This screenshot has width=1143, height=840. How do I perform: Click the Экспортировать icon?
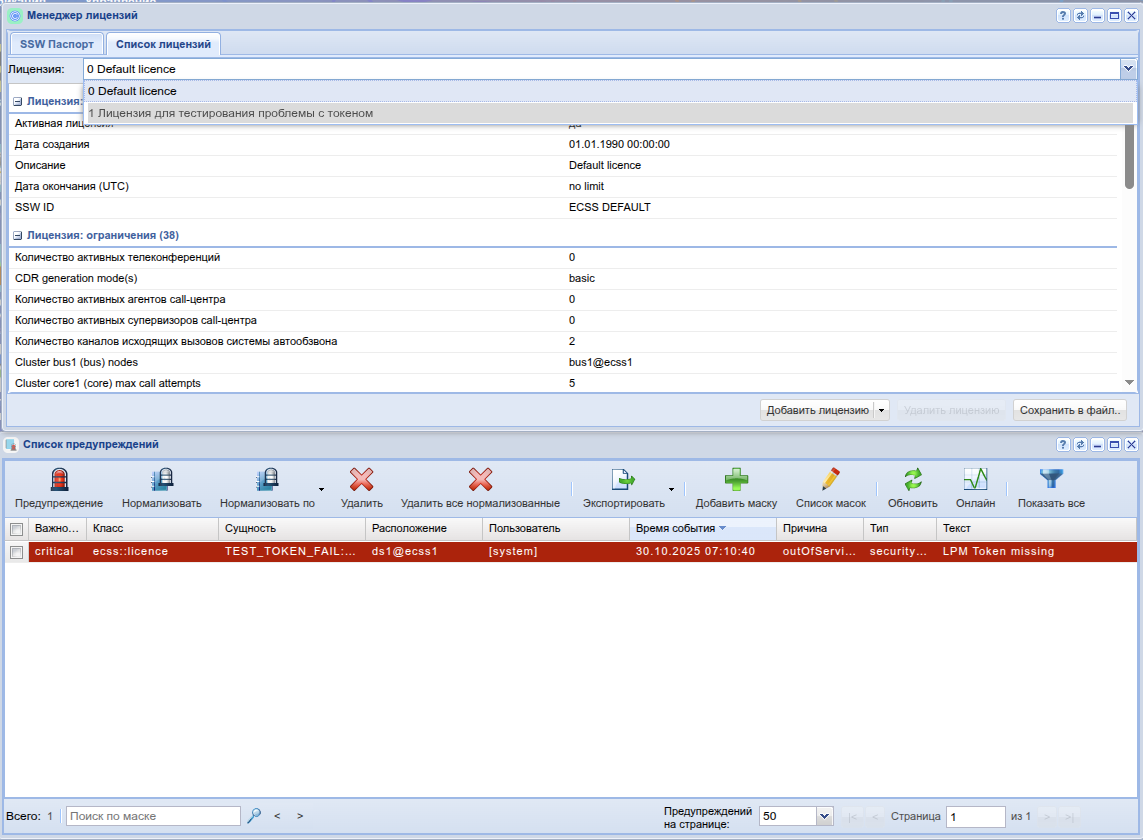(x=623, y=480)
